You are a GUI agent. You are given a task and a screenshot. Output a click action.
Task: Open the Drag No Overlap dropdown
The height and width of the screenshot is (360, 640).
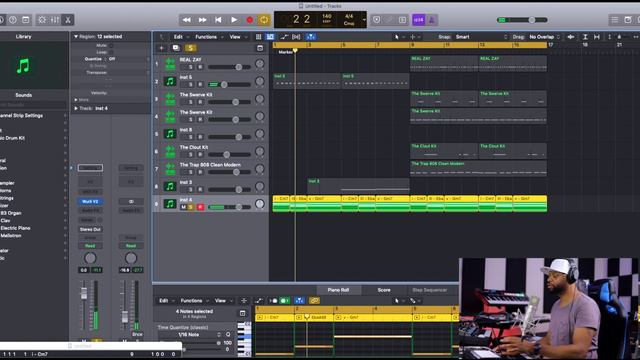coord(544,37)
